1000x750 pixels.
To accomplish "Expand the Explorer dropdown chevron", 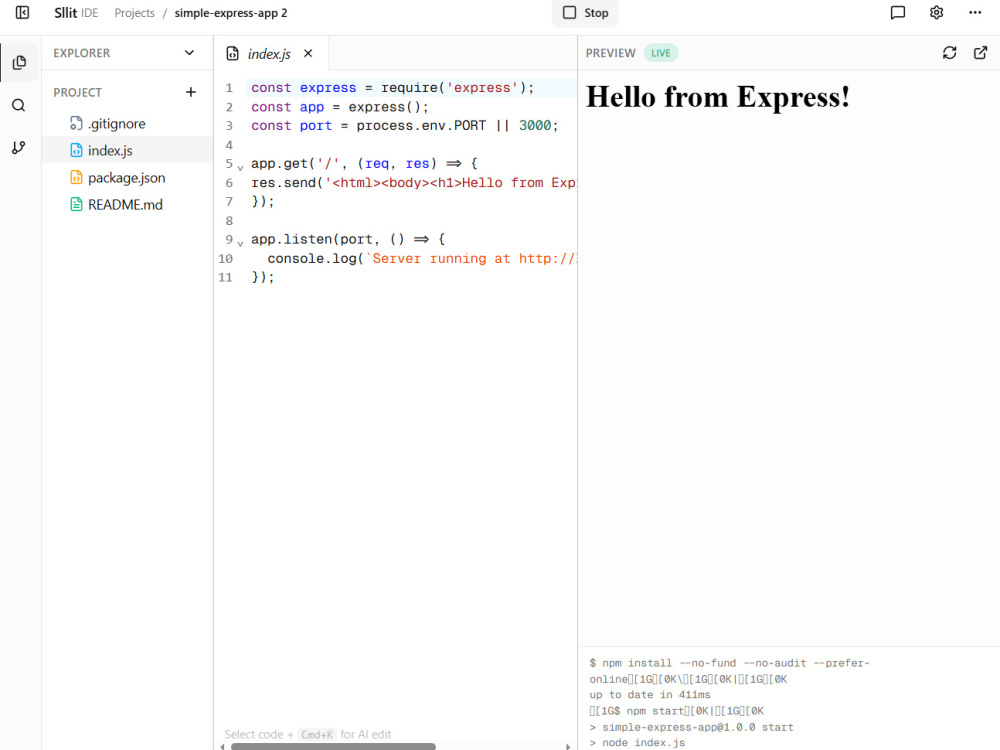I will [189, 53].
